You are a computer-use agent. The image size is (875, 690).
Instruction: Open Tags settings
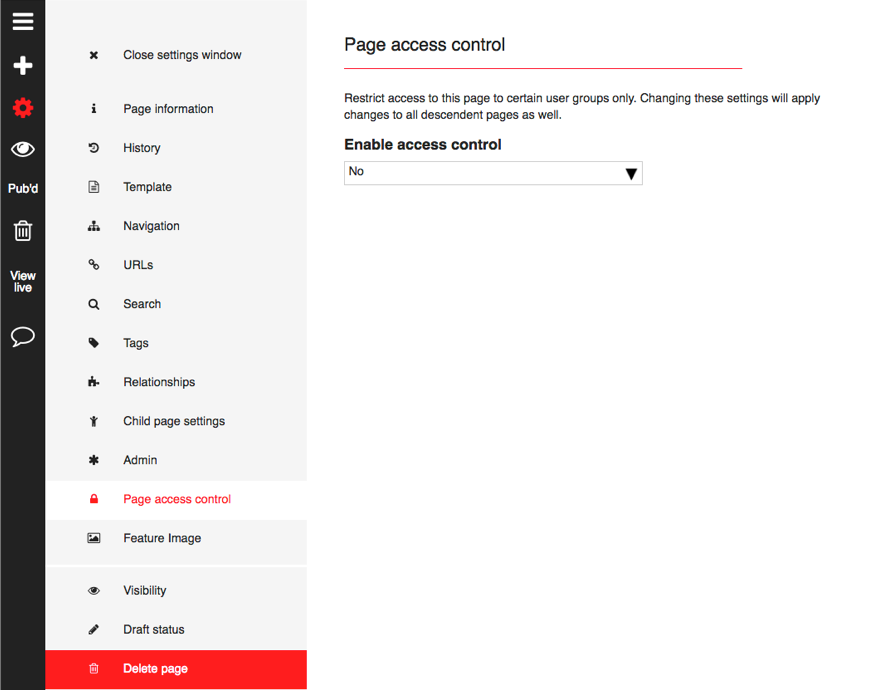pyautogui.click(x=136, y=343)
